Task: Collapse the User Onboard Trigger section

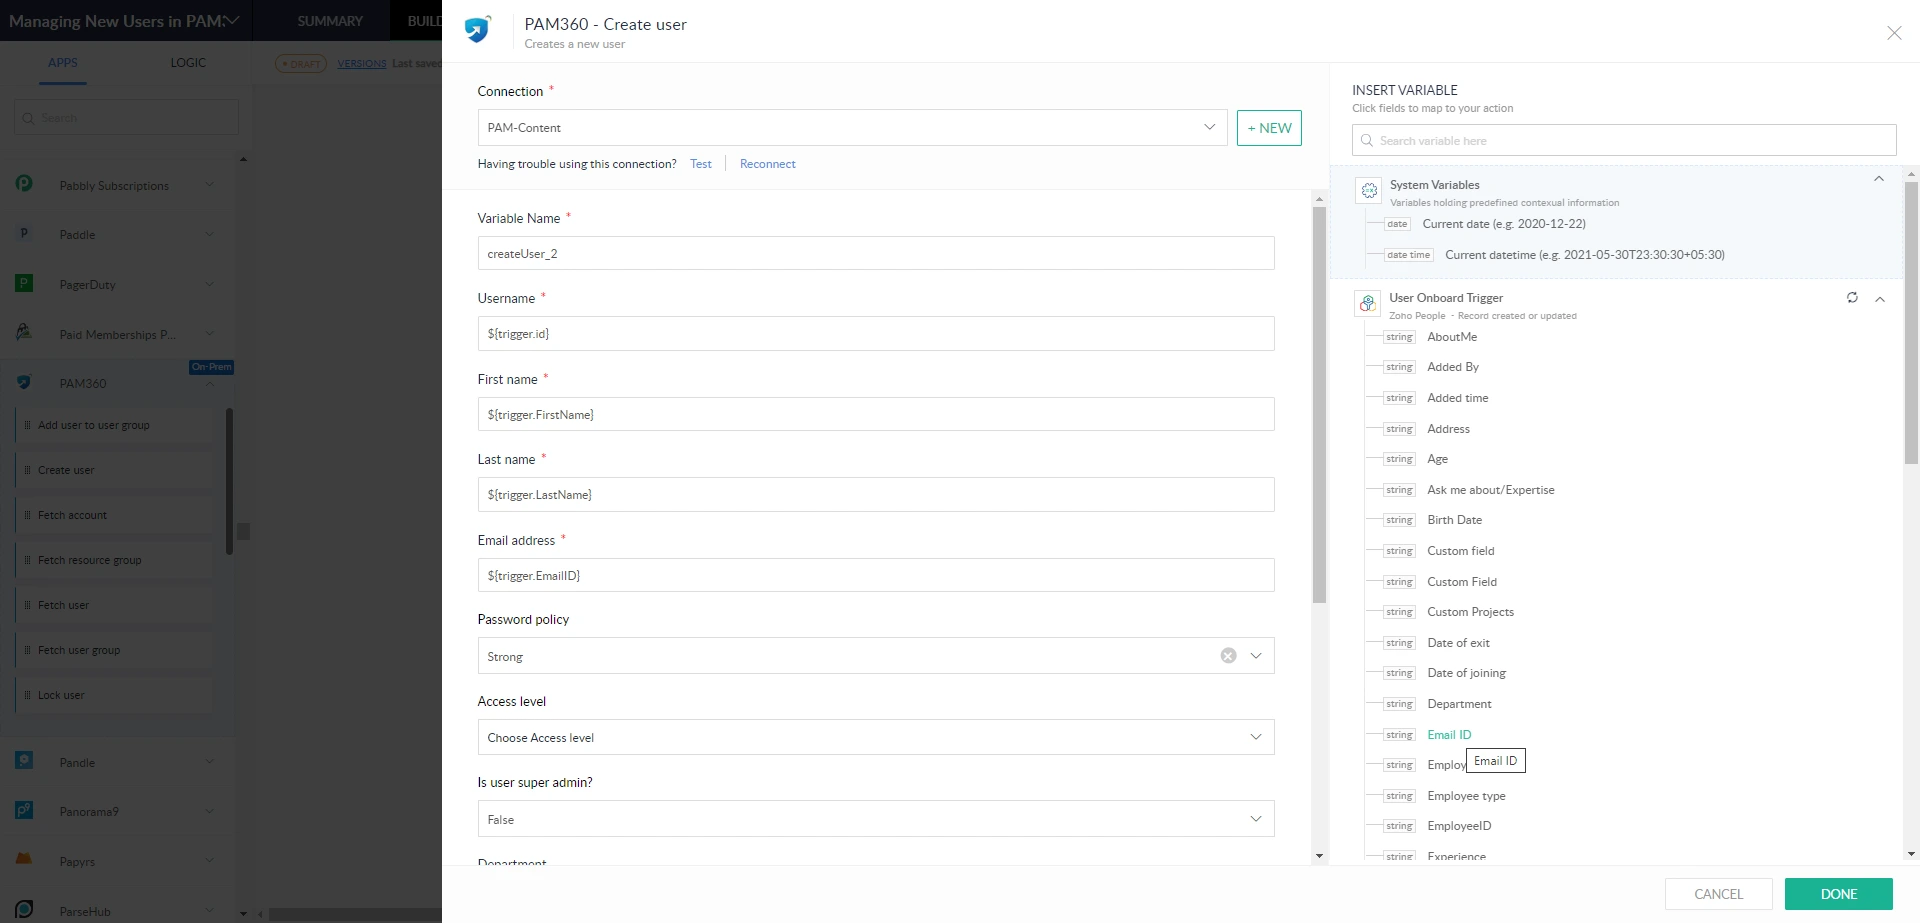Action: [x=1880, y=299]
